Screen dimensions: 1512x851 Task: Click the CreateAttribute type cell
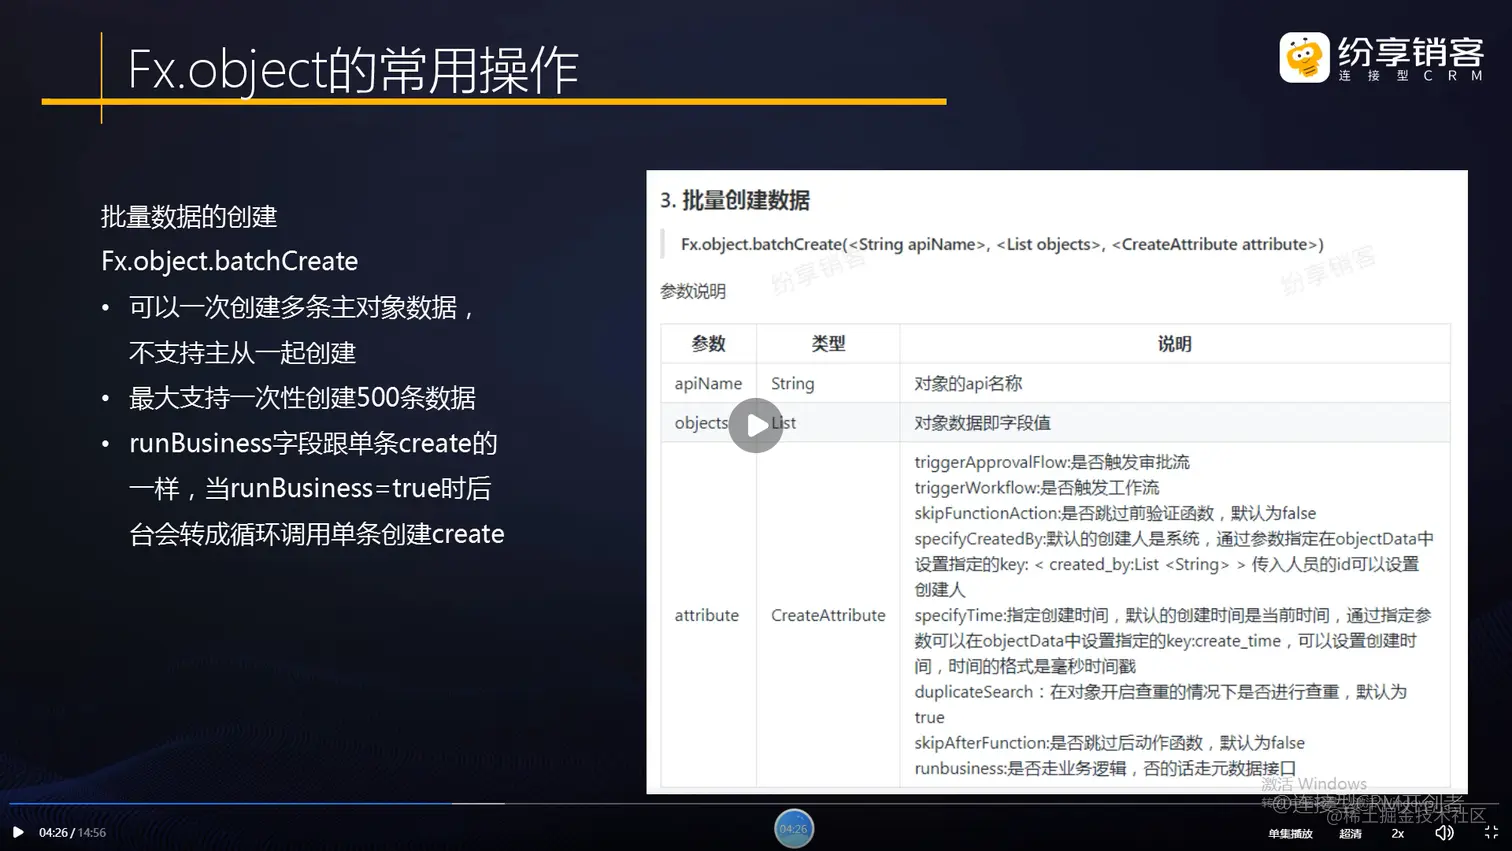(828, 615)
